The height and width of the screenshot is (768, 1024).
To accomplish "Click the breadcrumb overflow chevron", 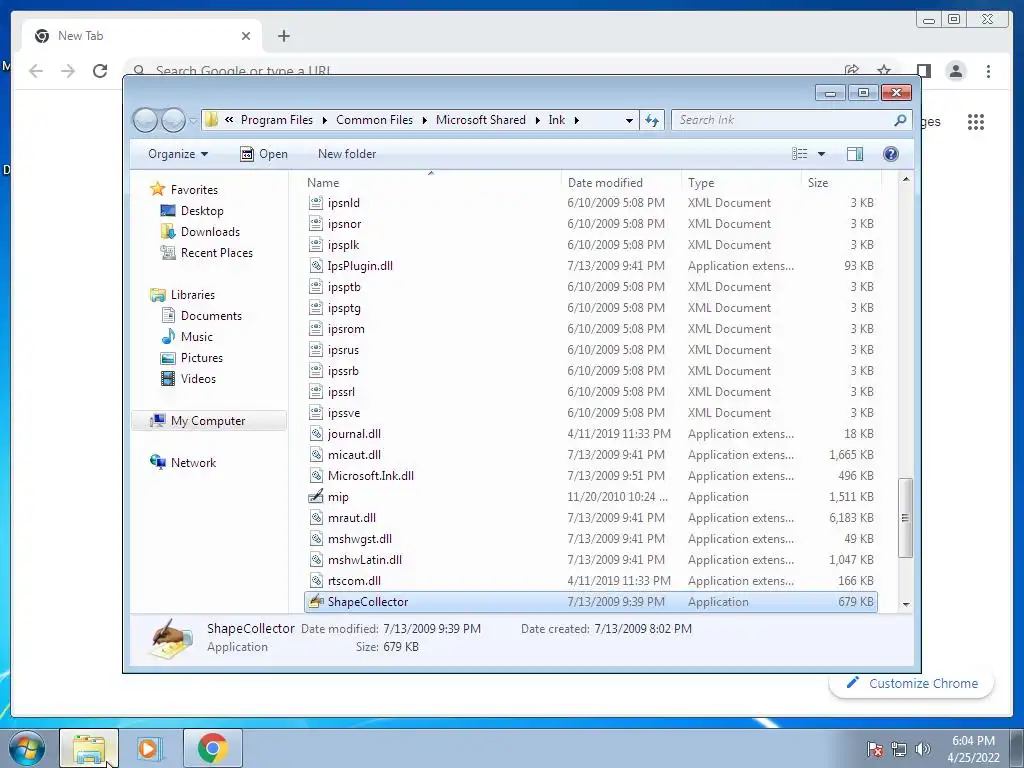I will click(x=229, y=120).
